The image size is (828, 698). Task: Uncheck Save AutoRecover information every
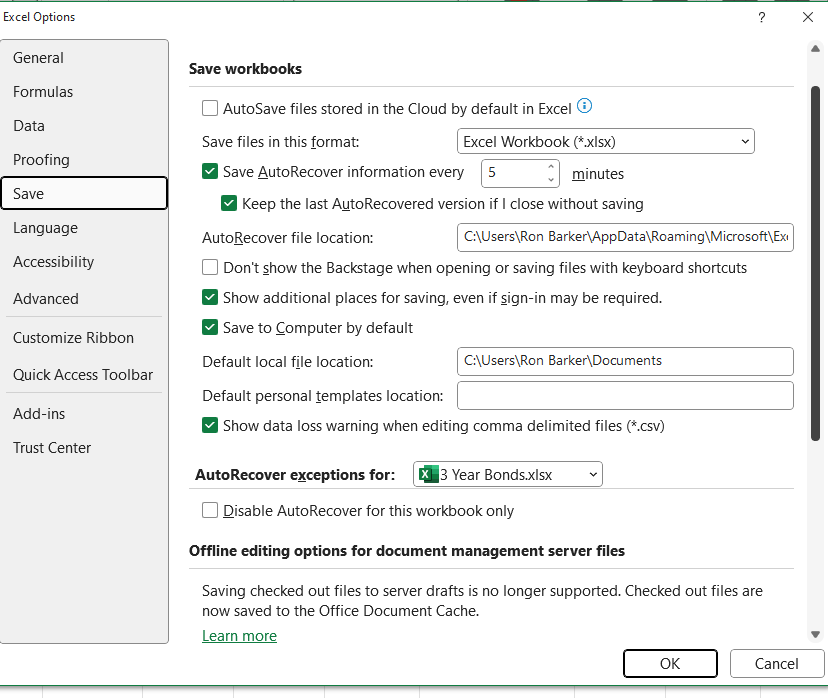click(210, 171)
